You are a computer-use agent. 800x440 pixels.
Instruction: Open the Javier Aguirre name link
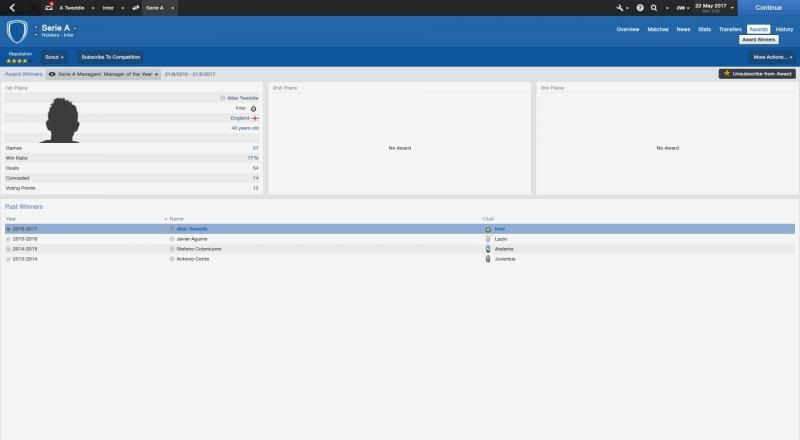tap(192, 239)
